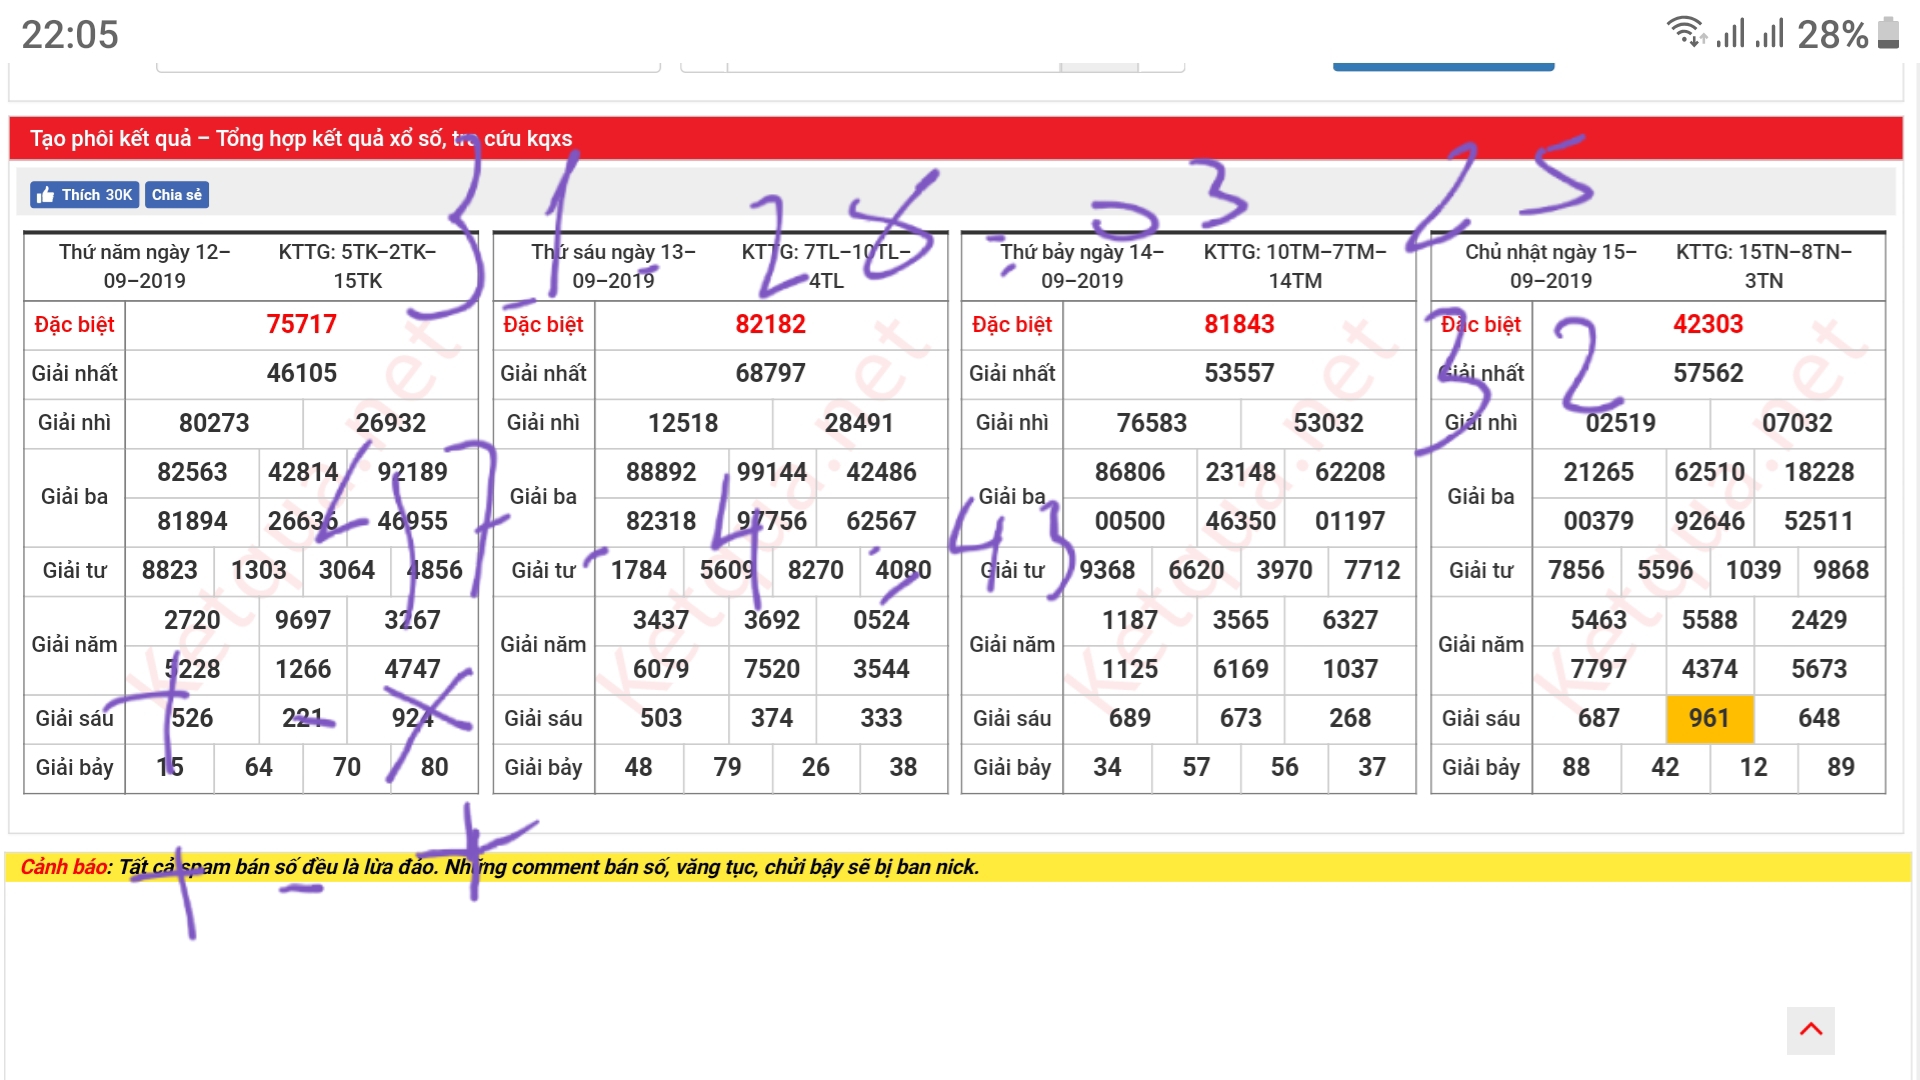Screen dimensions: 1920x1080
Task: Click the Thứ năm ngày 12-09-2019 header
Action: (145, 266)
